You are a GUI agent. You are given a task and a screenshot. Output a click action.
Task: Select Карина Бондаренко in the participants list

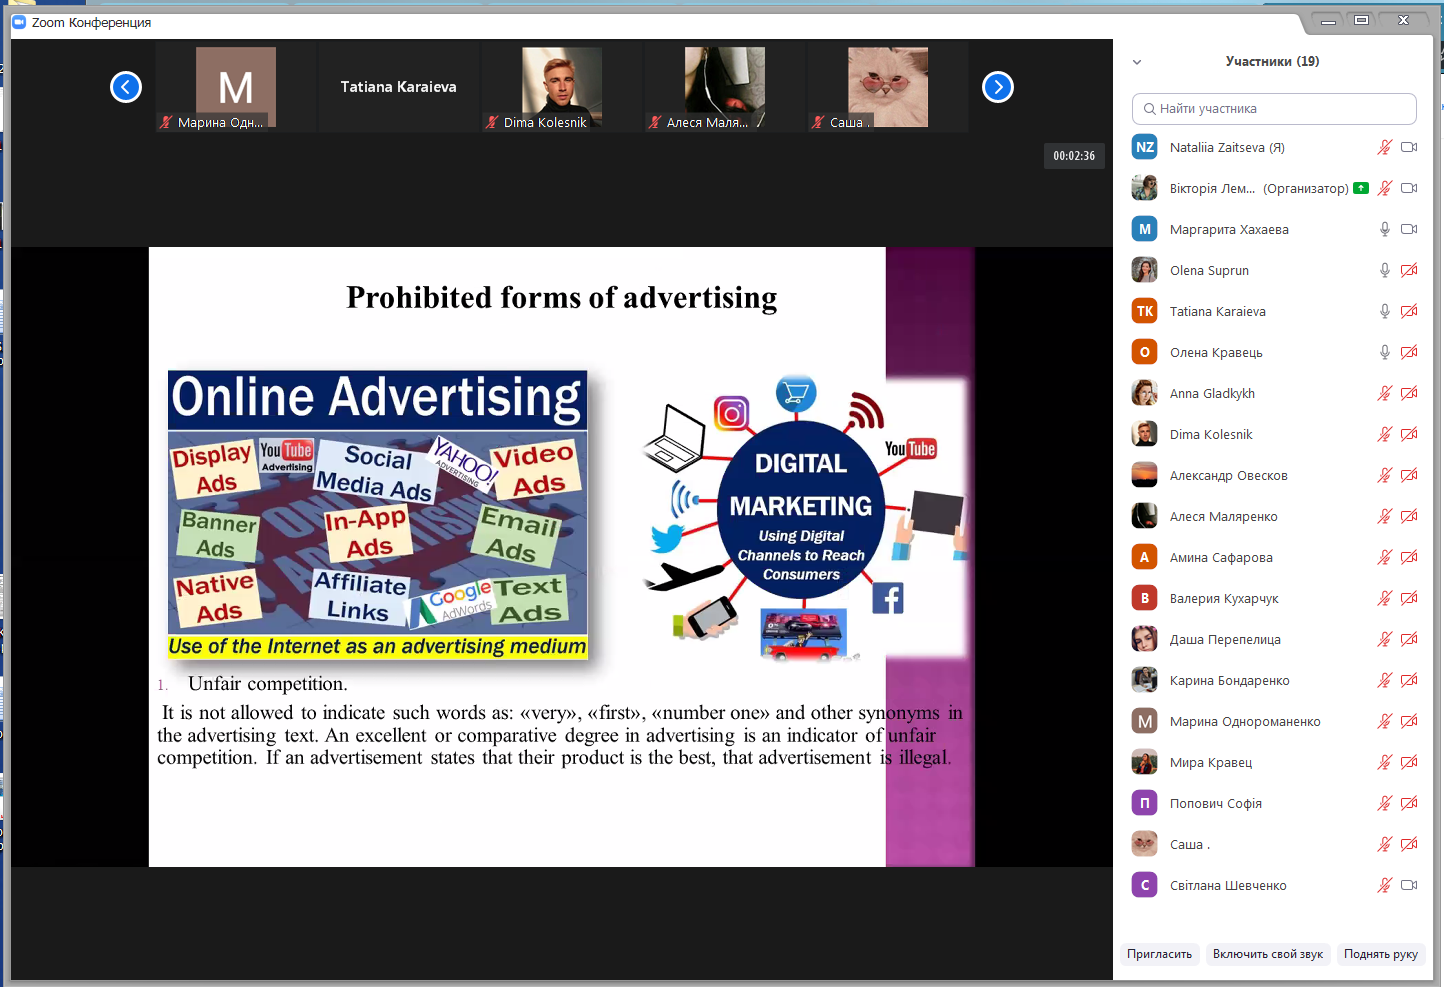pos(1274,680)
